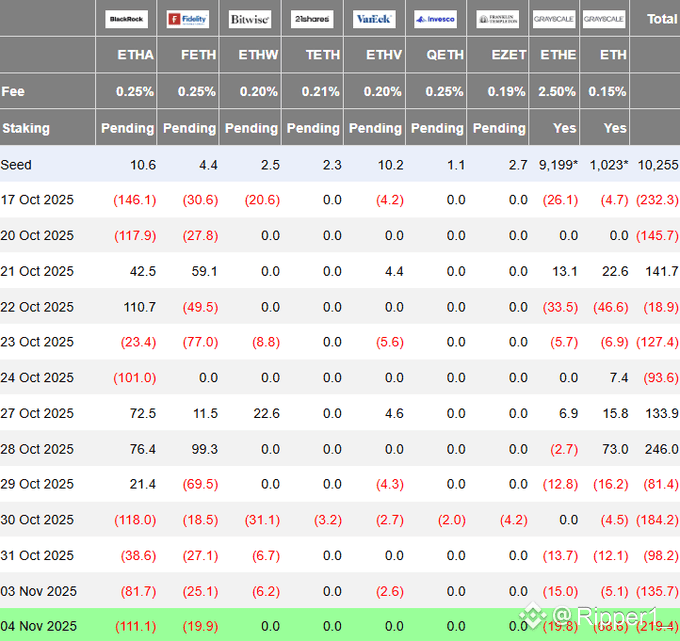Click the (77.0) FETH value on 23 Oct

pyautogui.click(x=200, y=342)
